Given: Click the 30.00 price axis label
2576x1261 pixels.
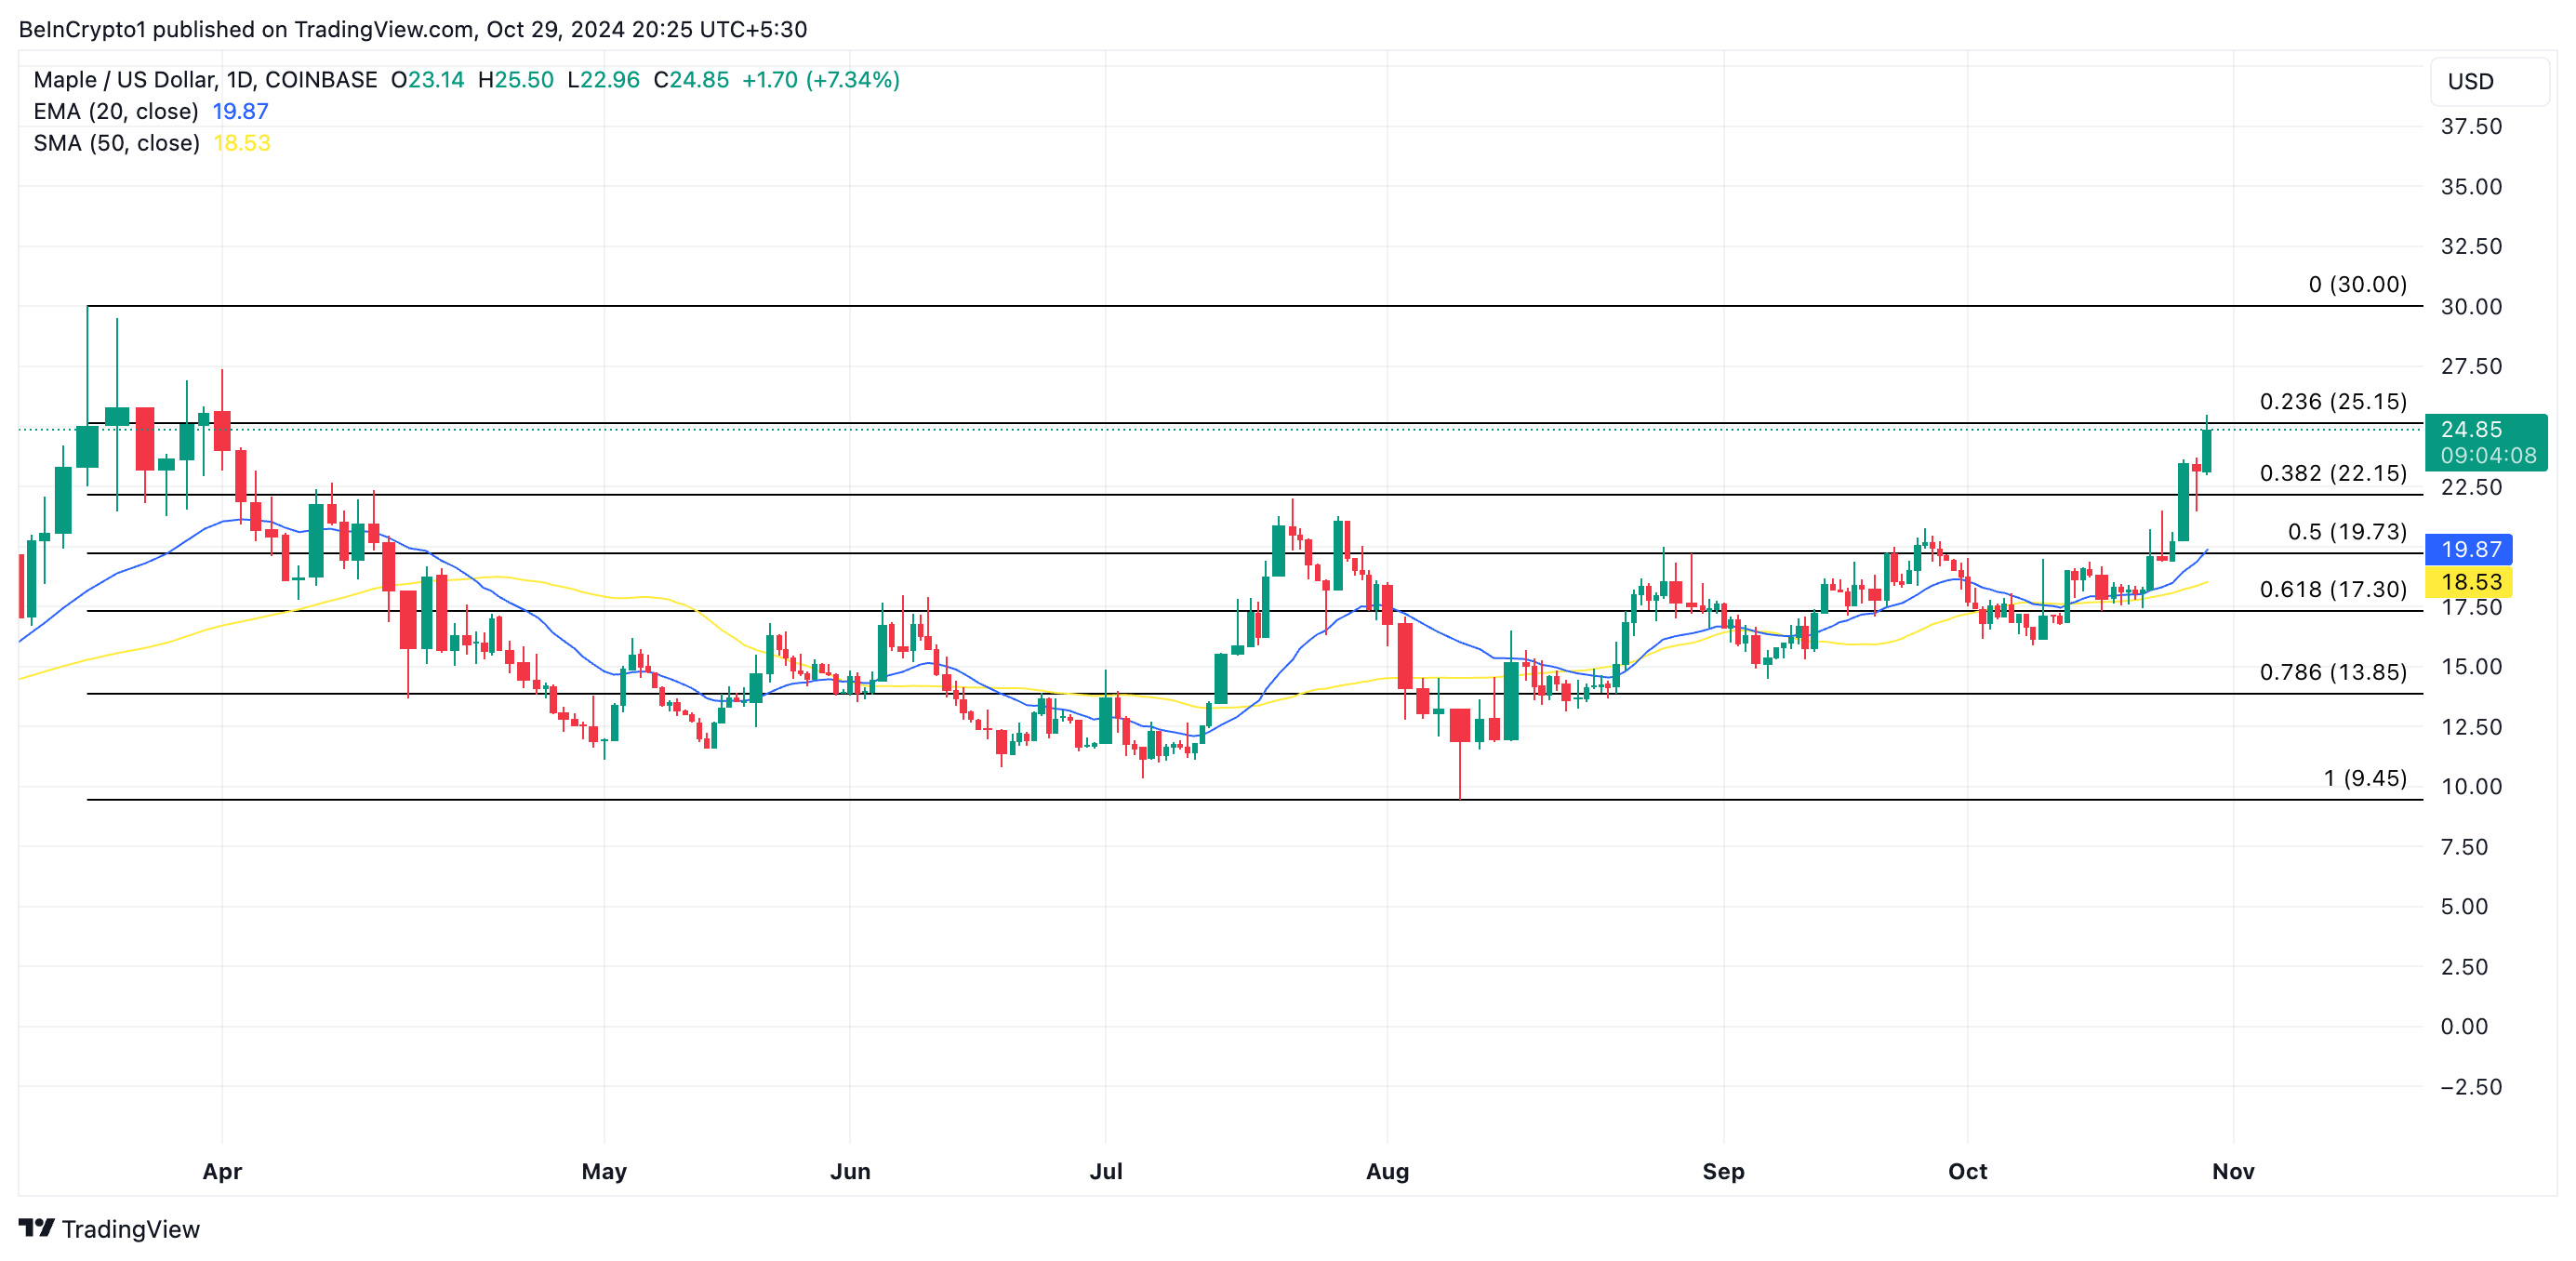Looking at the screenshot, I should pyautogui.click(x=2470, y=307).
